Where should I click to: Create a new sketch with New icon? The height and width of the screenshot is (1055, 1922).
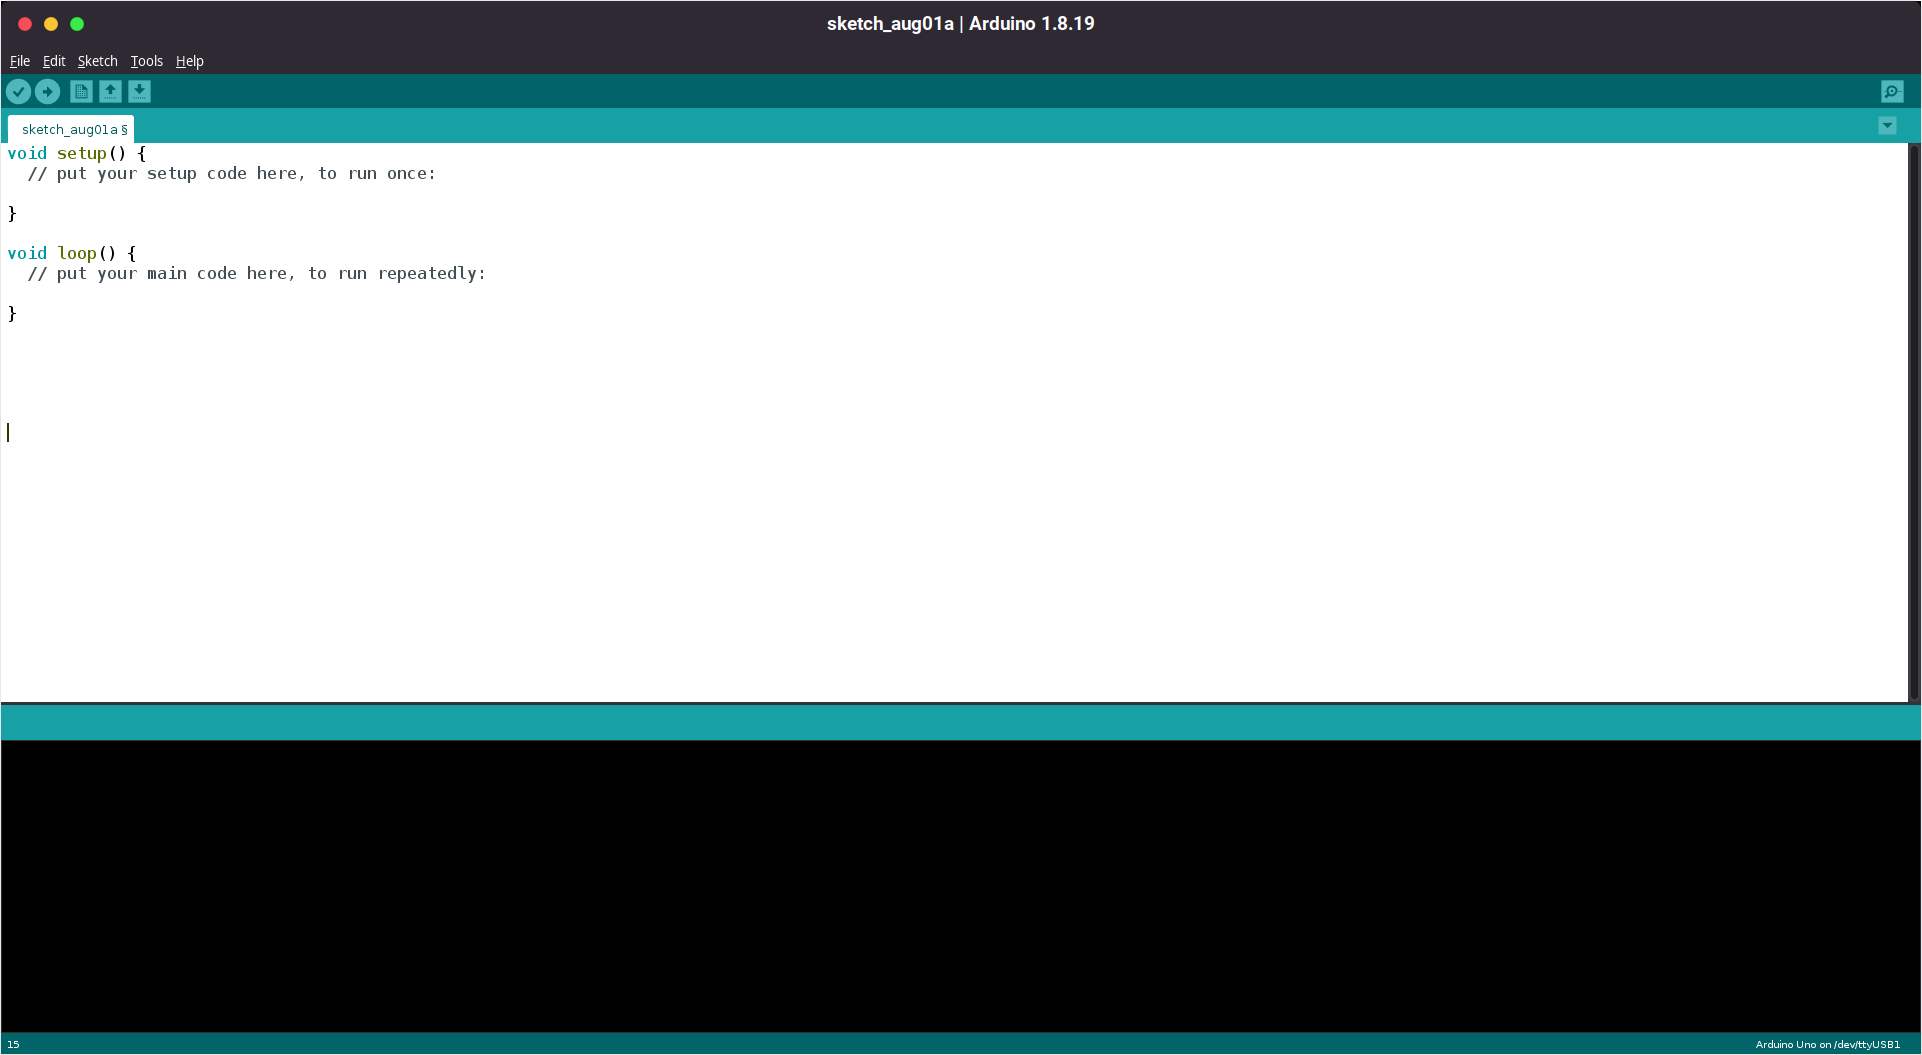tap(81, 92)
